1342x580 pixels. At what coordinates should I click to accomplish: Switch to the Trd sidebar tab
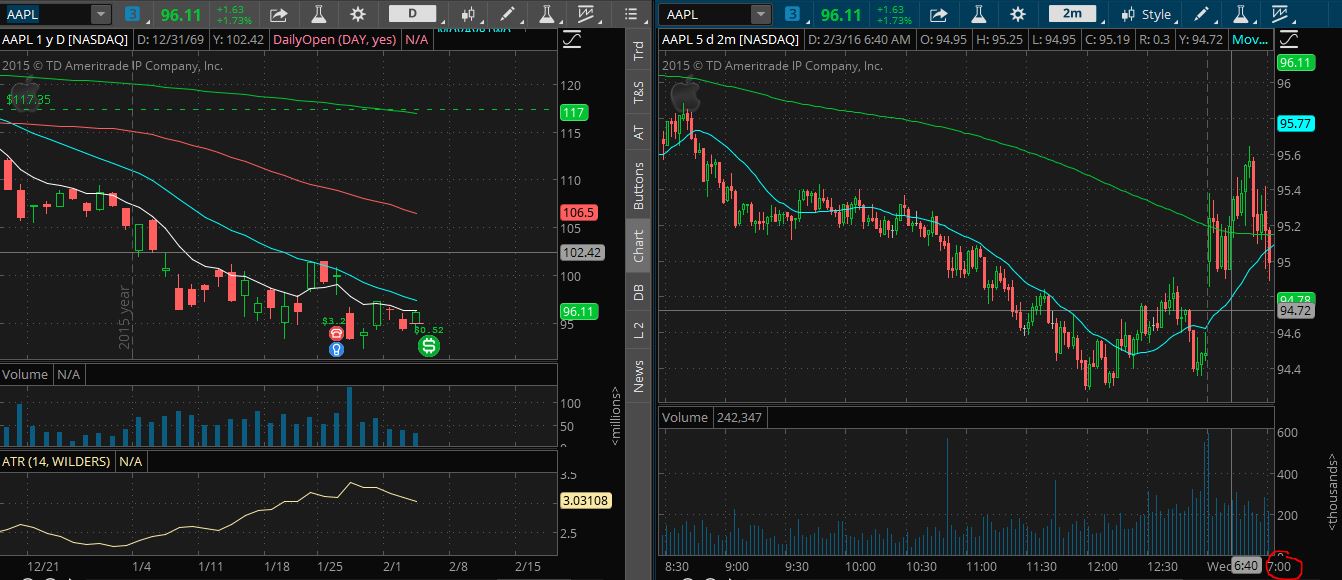[639, 52]
